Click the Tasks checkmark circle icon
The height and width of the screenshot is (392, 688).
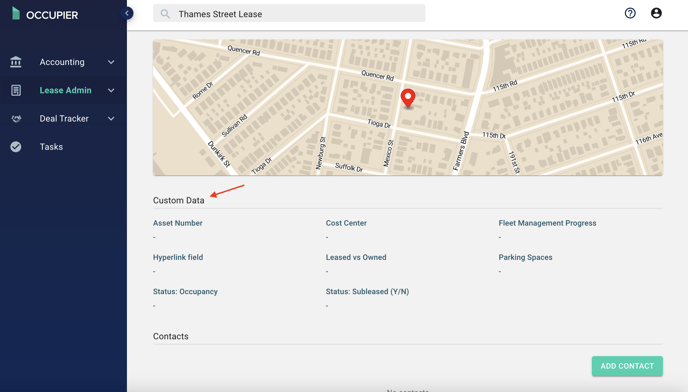[x=16, y=147]
